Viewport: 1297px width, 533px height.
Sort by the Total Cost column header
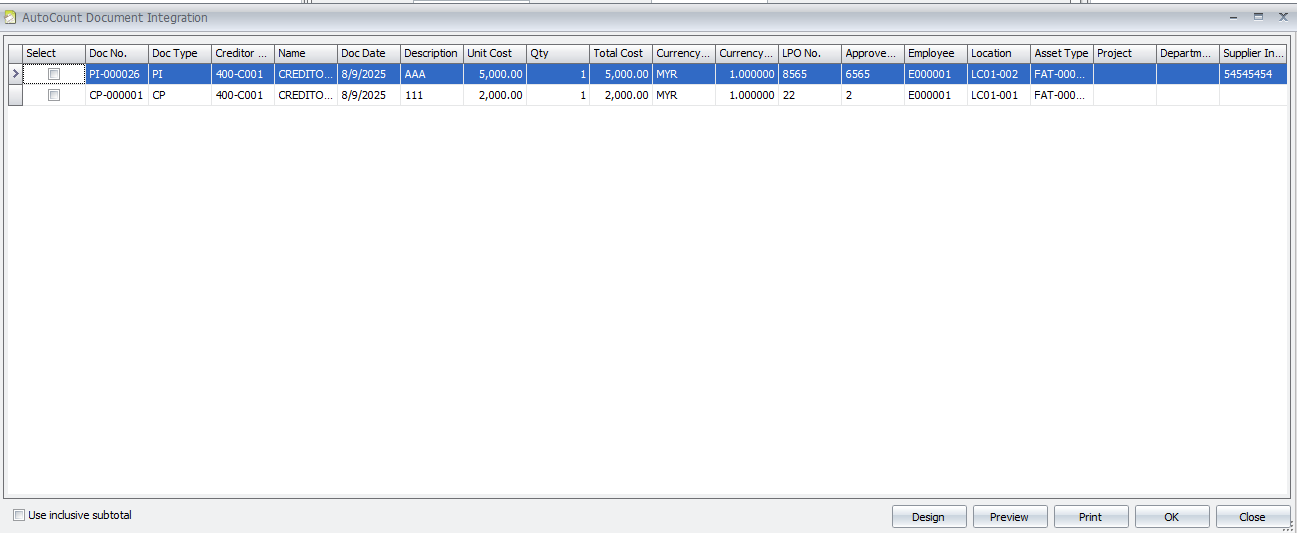(x=621, y=53)
